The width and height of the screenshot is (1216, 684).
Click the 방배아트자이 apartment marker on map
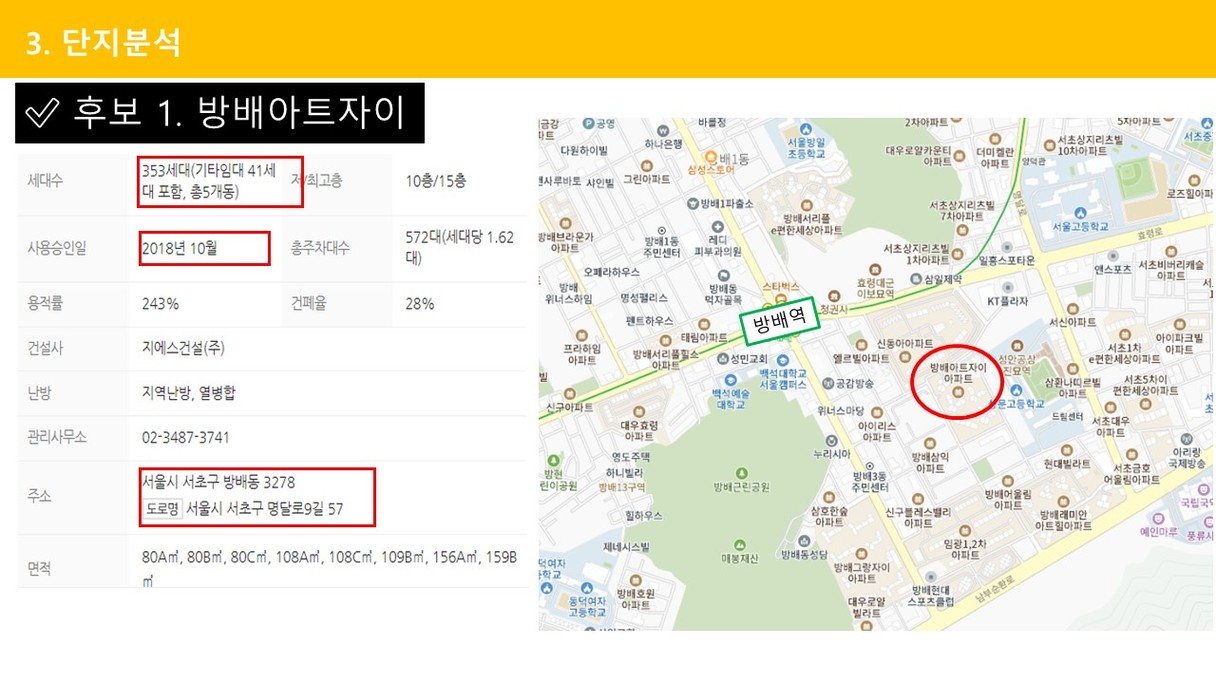[959, 393]
